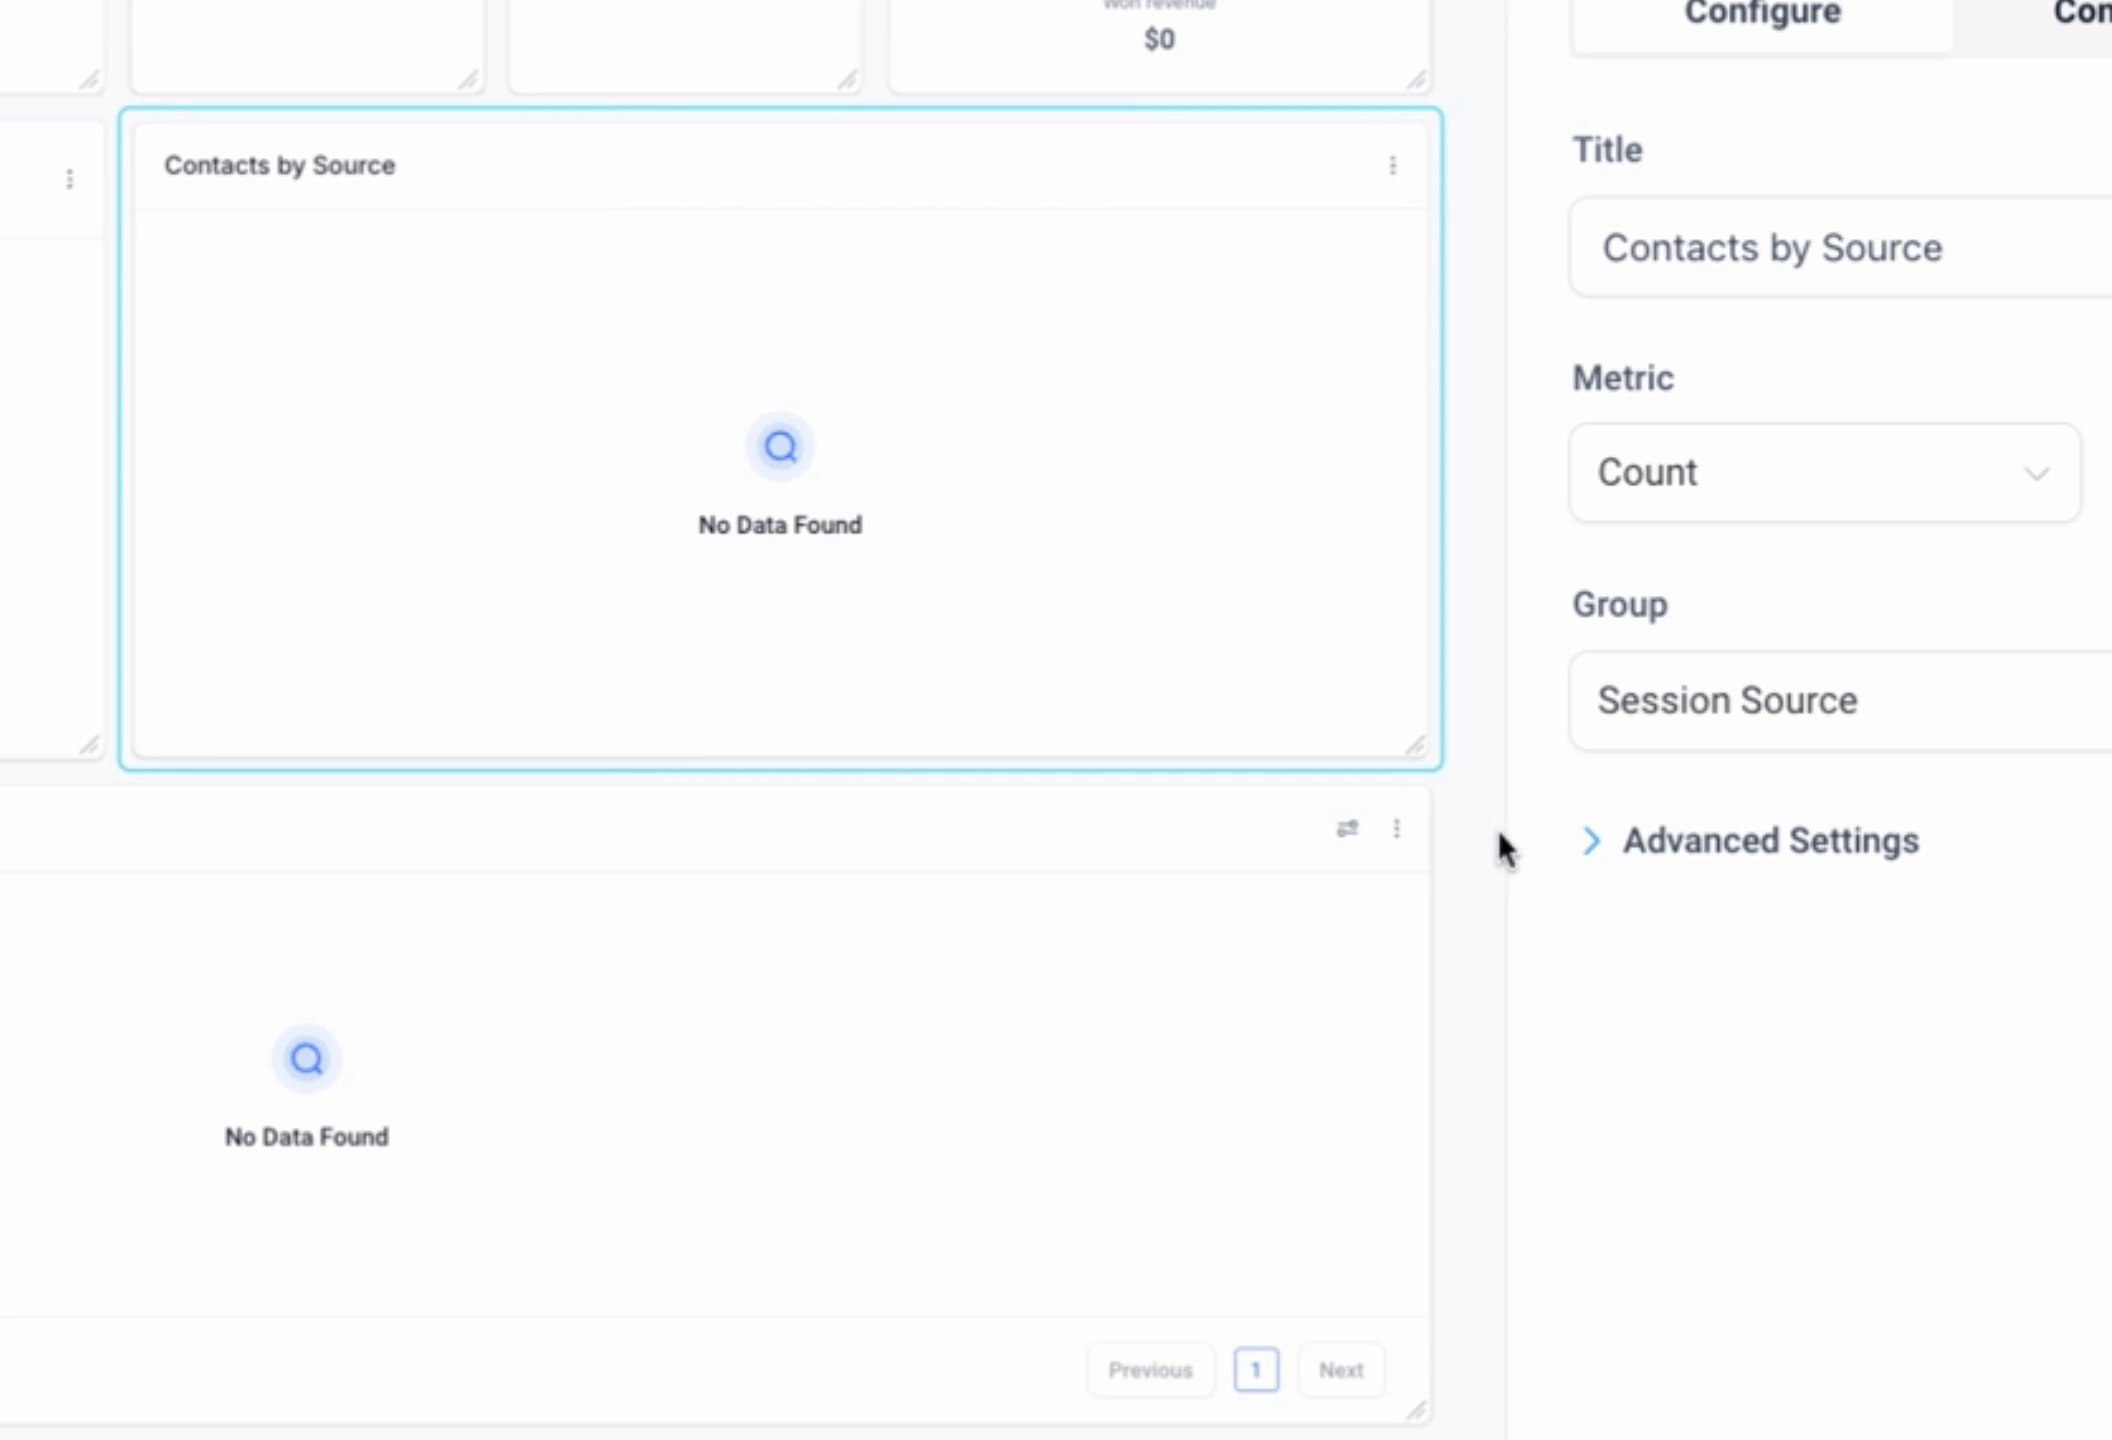This screenshot has height=1440, width=2112.
Task: Click the search icon in lower widget
Action: [x=307, y=1058]
